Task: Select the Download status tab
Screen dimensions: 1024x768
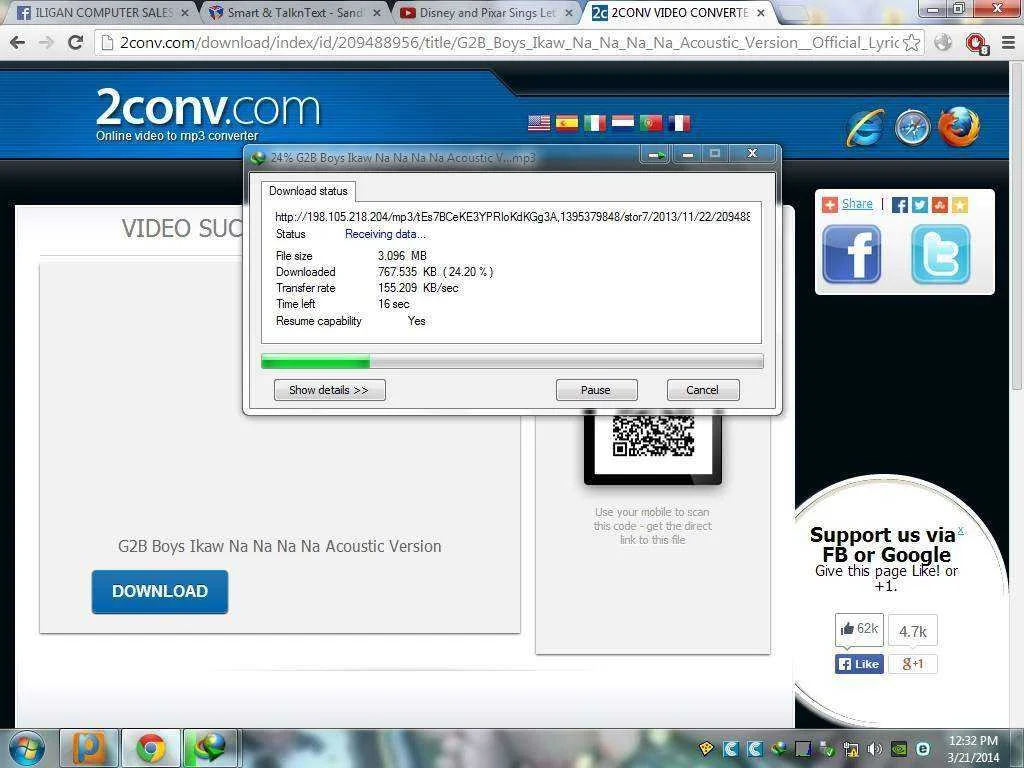Action: 308,191
